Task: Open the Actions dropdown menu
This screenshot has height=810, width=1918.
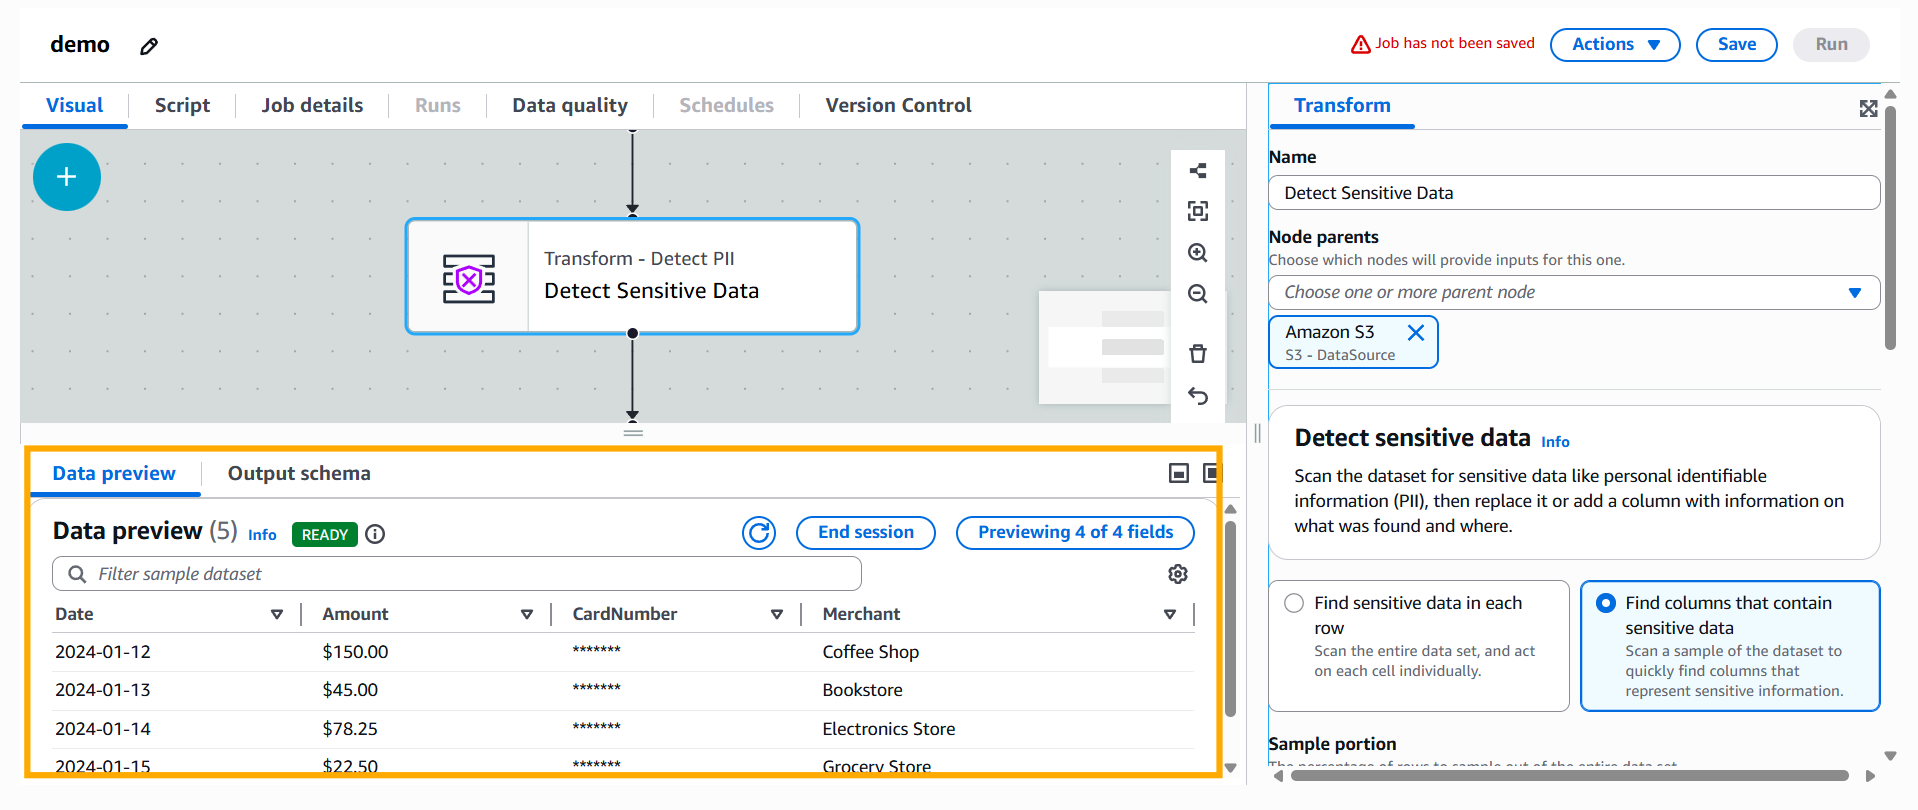Action: 1615,44
